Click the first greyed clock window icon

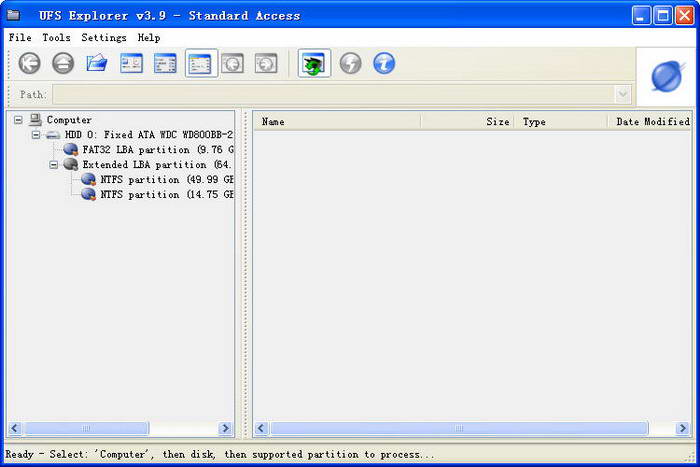233,63
